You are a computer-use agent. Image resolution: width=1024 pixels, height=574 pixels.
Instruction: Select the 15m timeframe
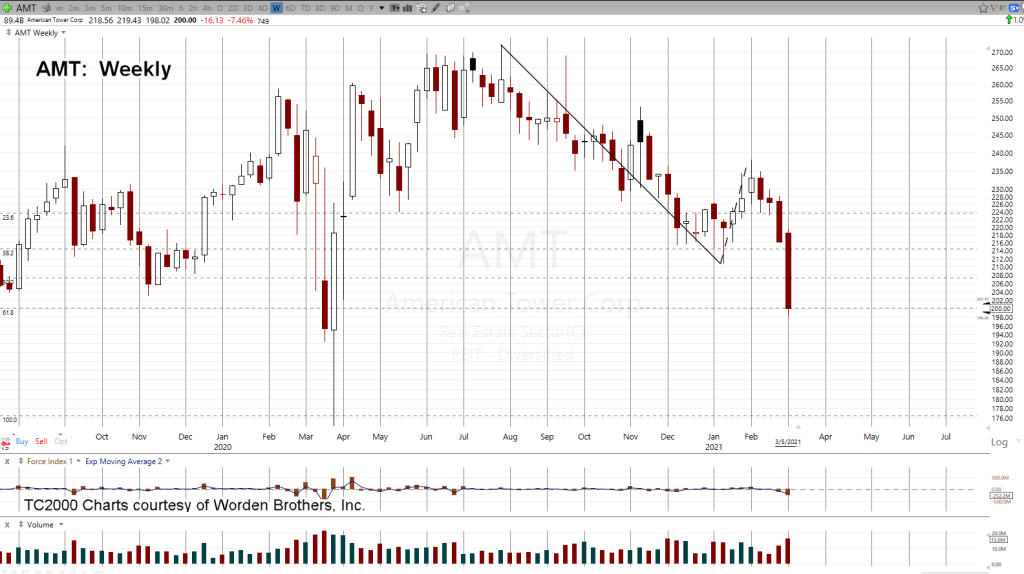pos(143,8)
